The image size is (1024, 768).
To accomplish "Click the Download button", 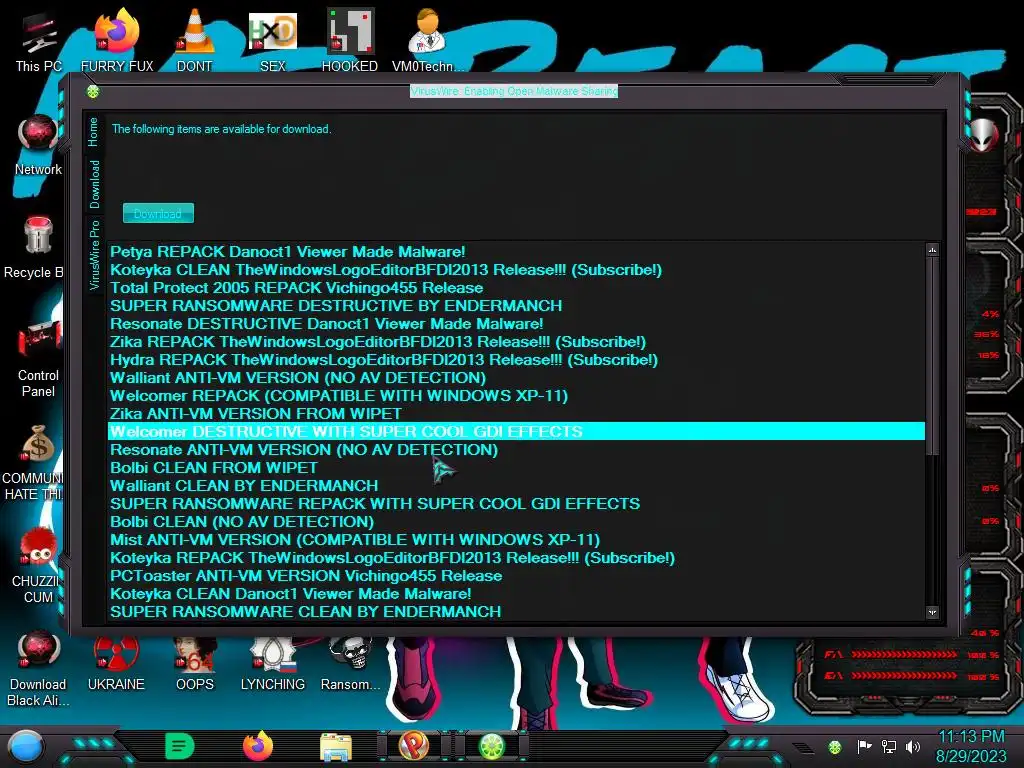I will (158, 213).
